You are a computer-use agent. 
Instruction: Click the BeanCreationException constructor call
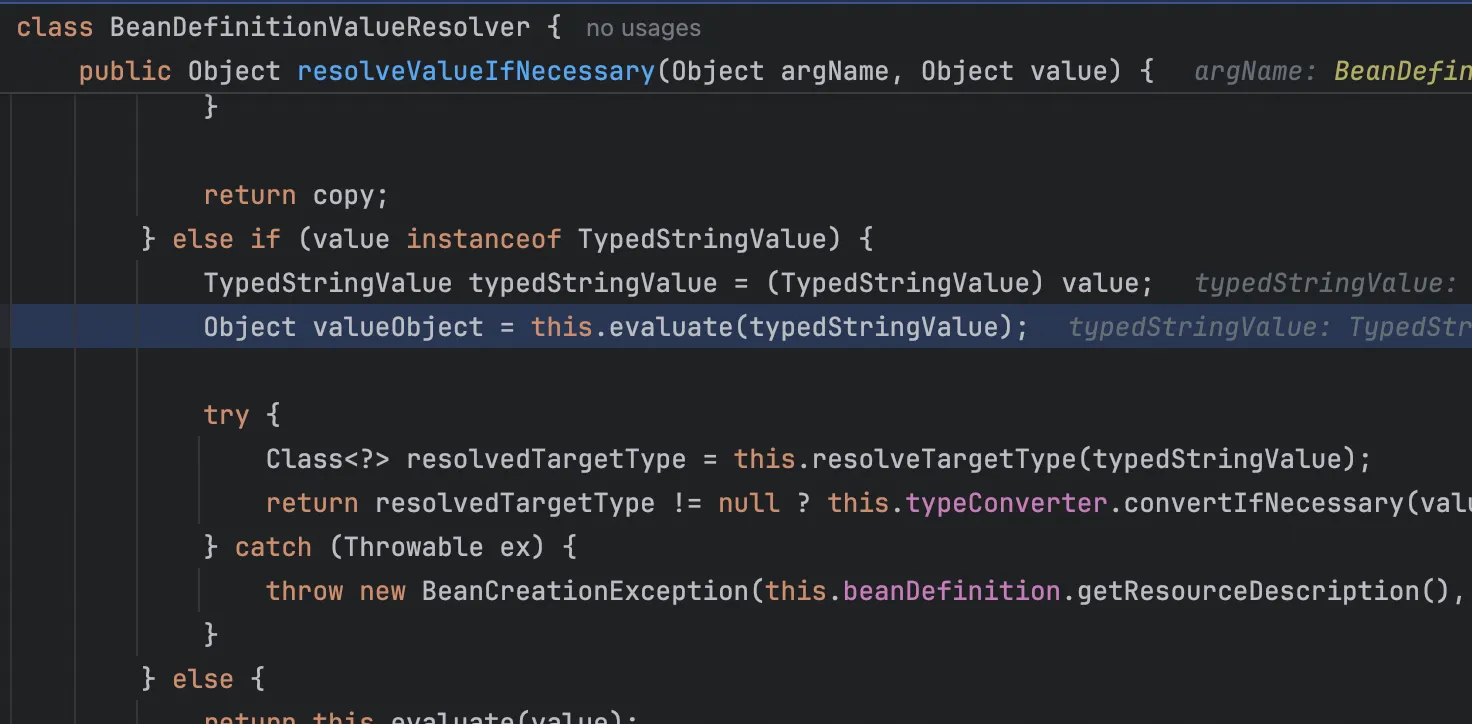(x=585, y=591)
